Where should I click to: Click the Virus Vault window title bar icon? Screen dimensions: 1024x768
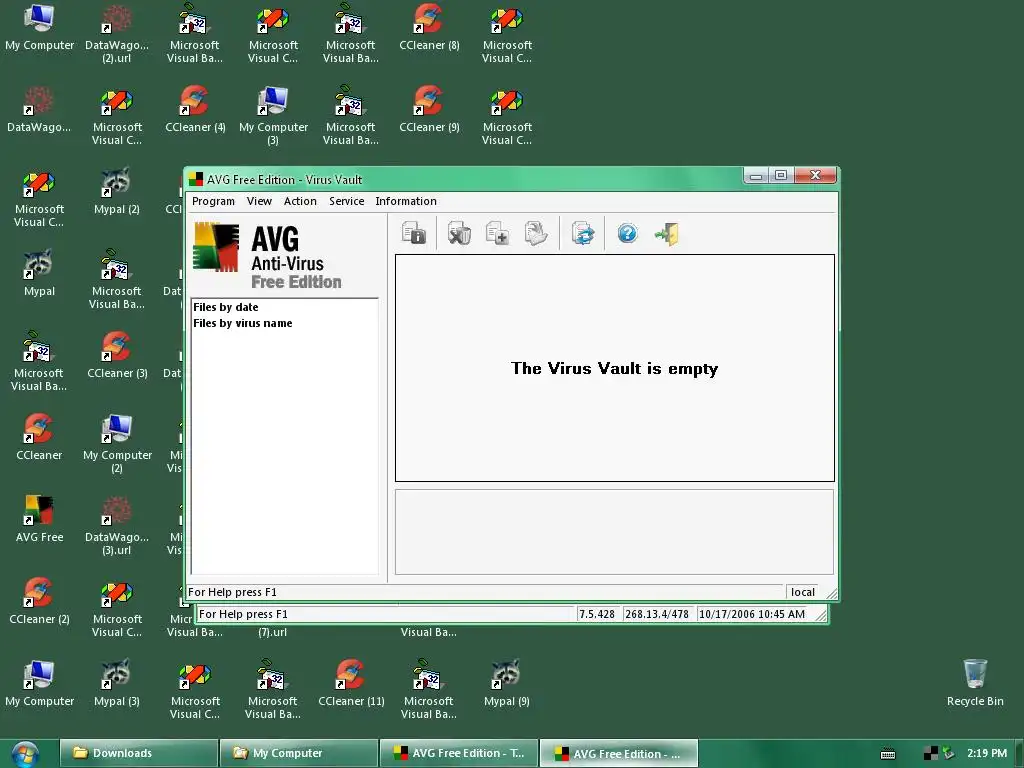coord(196,179)
